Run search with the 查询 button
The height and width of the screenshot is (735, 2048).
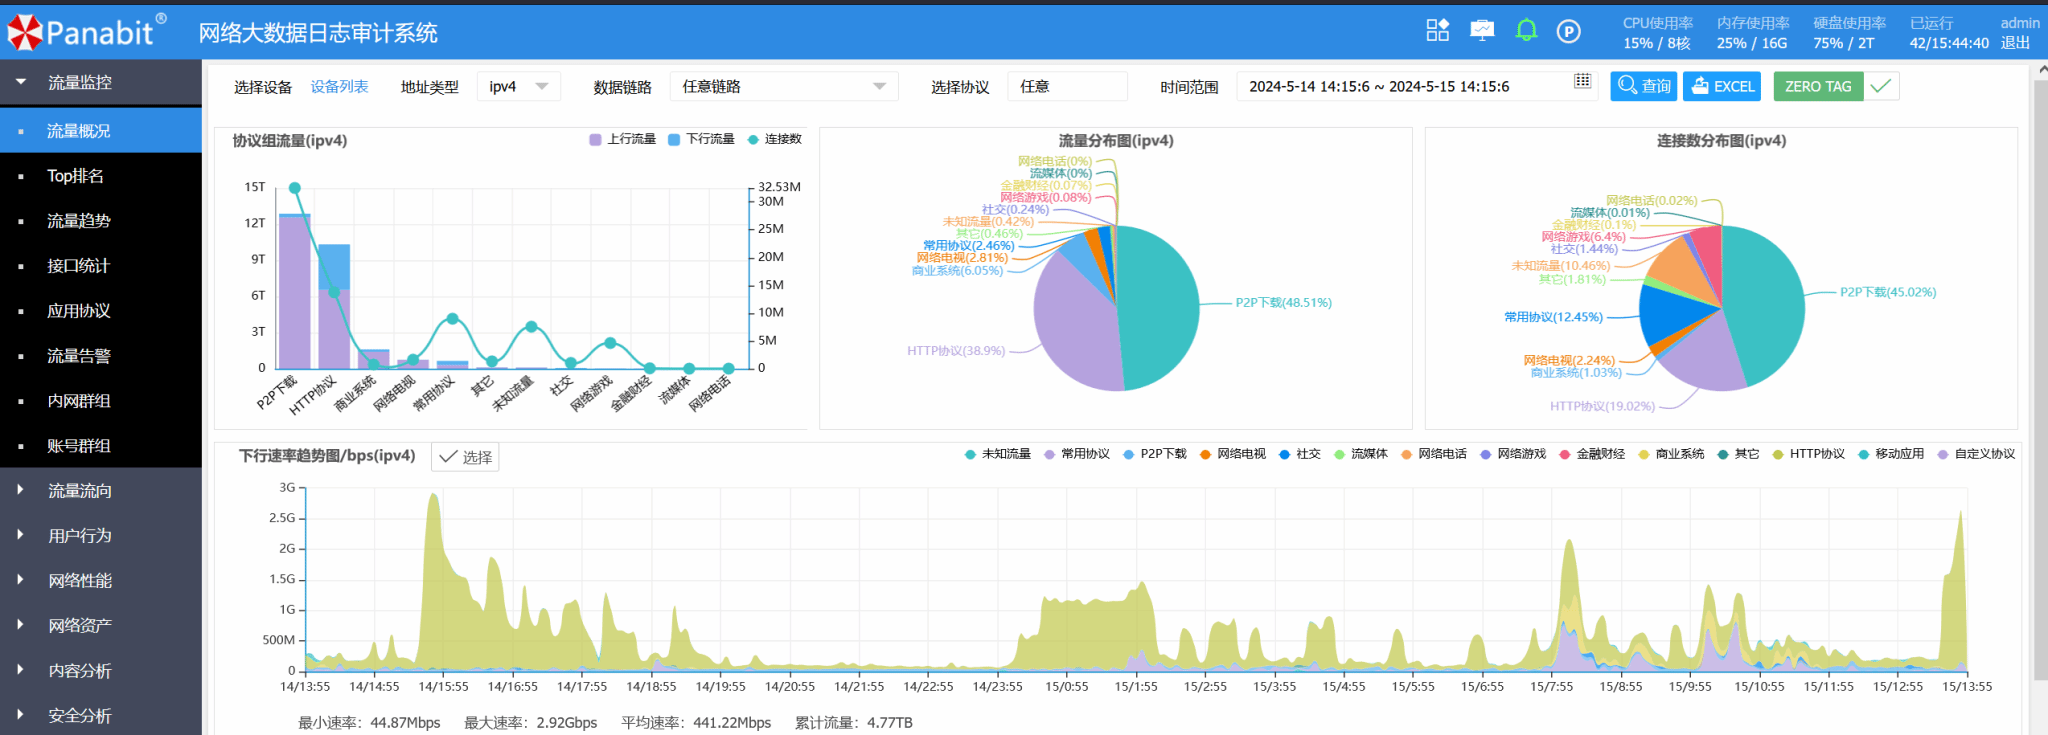tap(1643, 86)
